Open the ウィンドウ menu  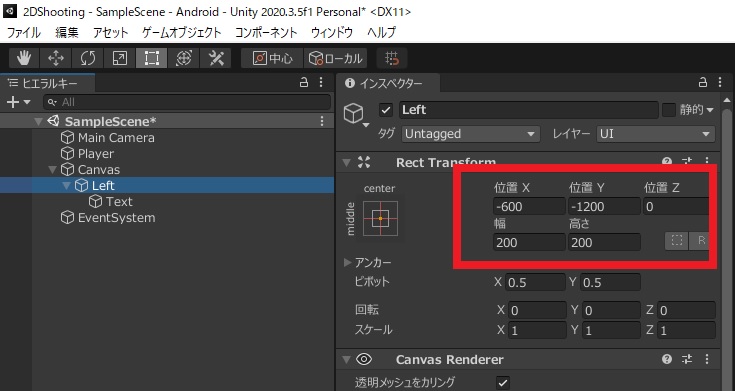click(332, 32)
